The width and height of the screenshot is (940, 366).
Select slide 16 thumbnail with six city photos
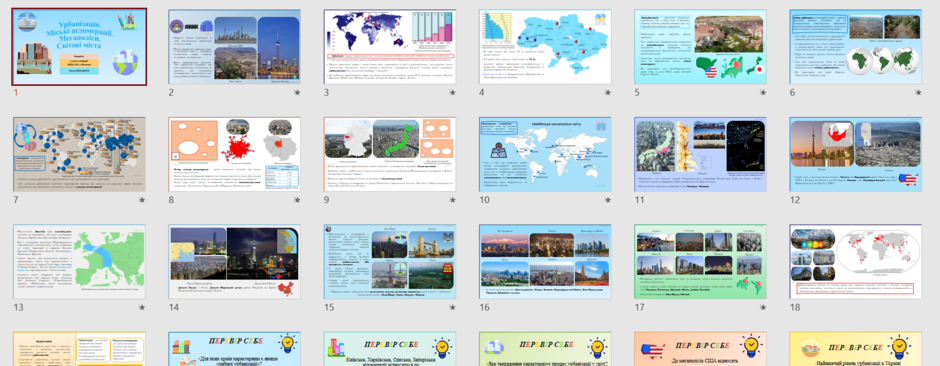point(545,262)
